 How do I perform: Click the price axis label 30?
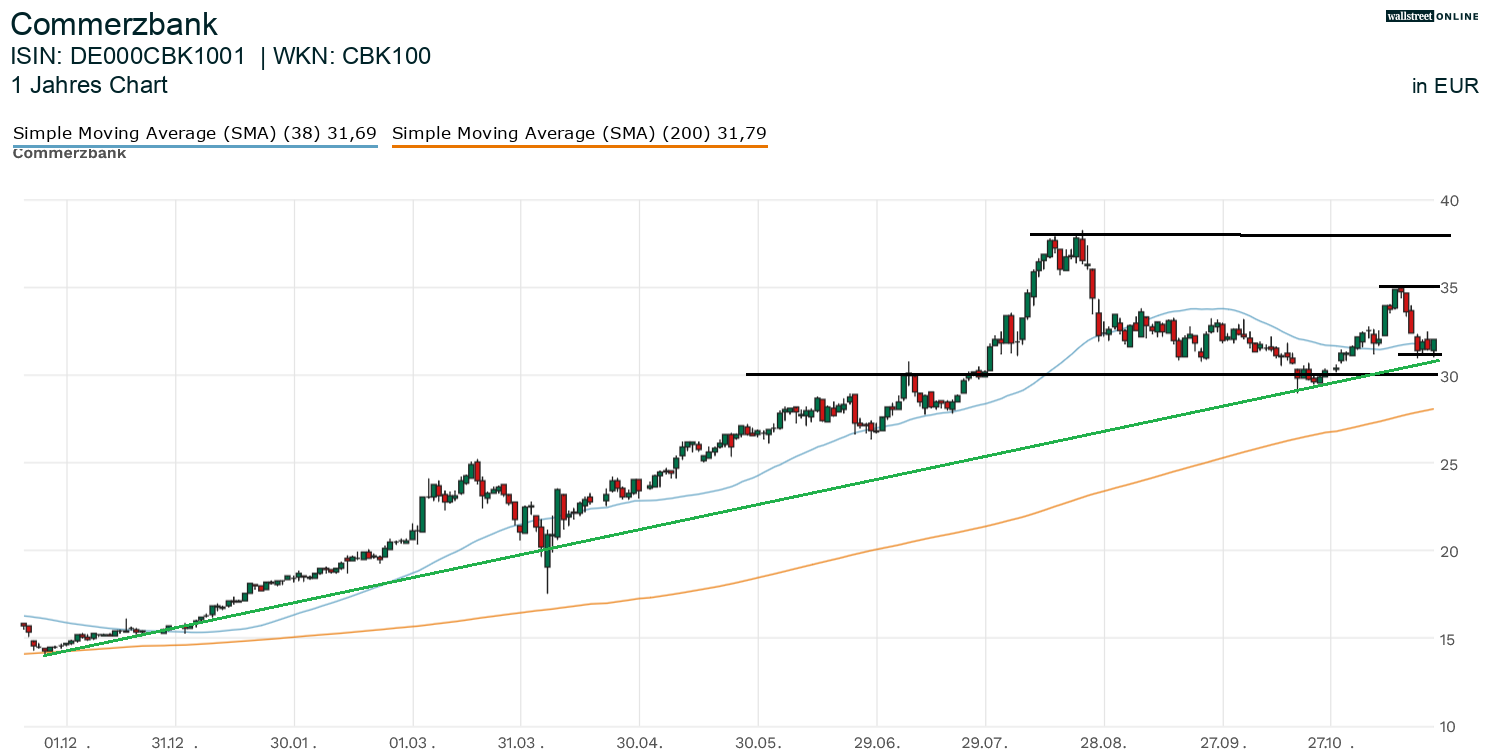click(x=1450, y=377)
